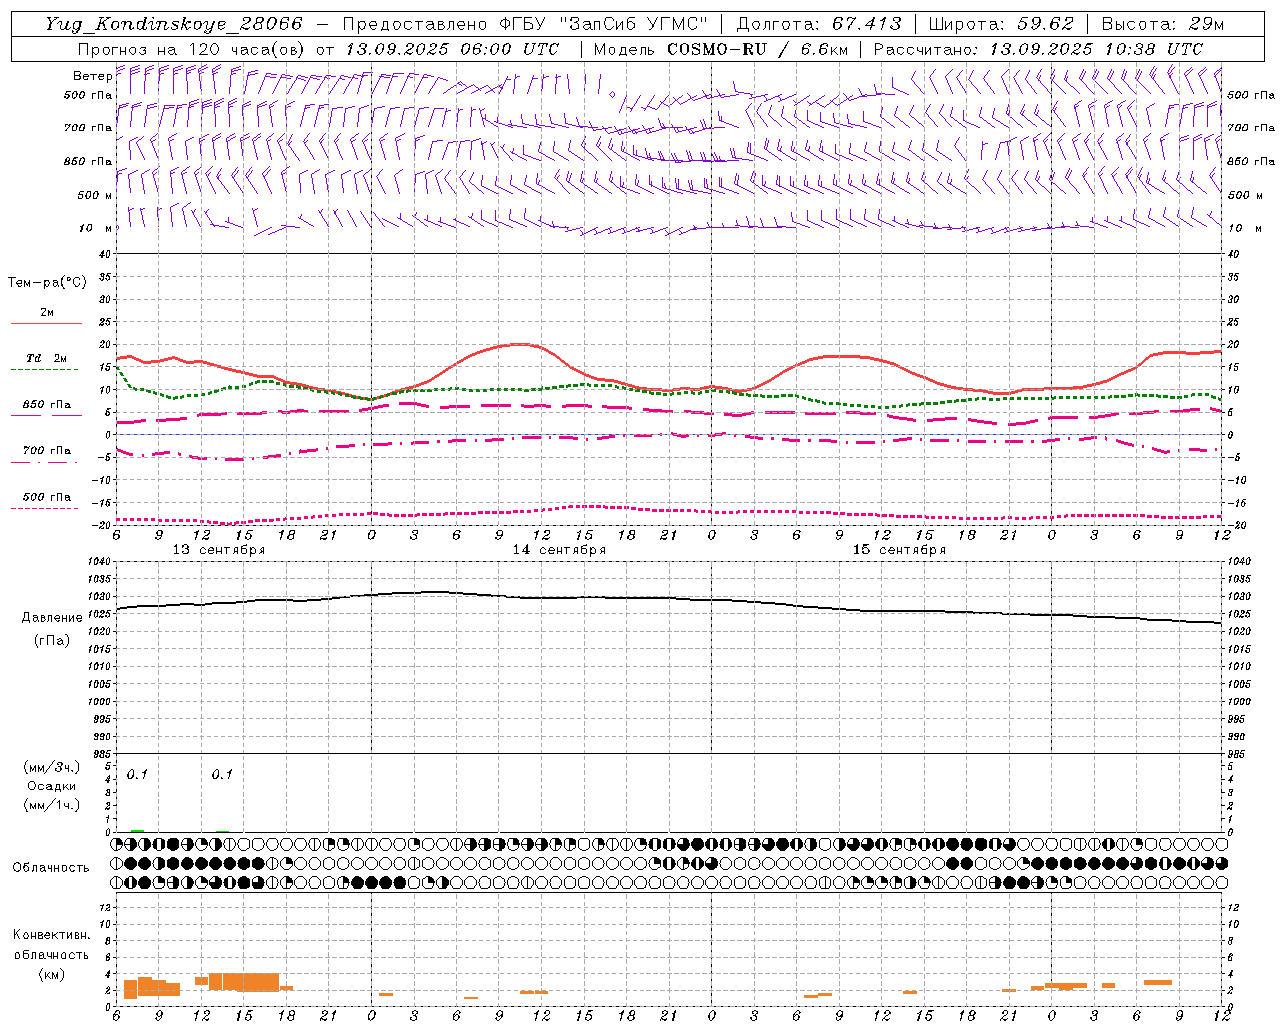
Task: Click the "13 сентября" date label
Action: tap(219, 550)
